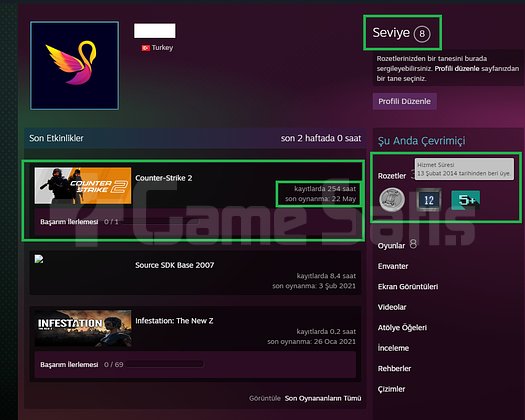Open the Source SDK Base 2007 link

pyautogui.click(x=174, y=265)
